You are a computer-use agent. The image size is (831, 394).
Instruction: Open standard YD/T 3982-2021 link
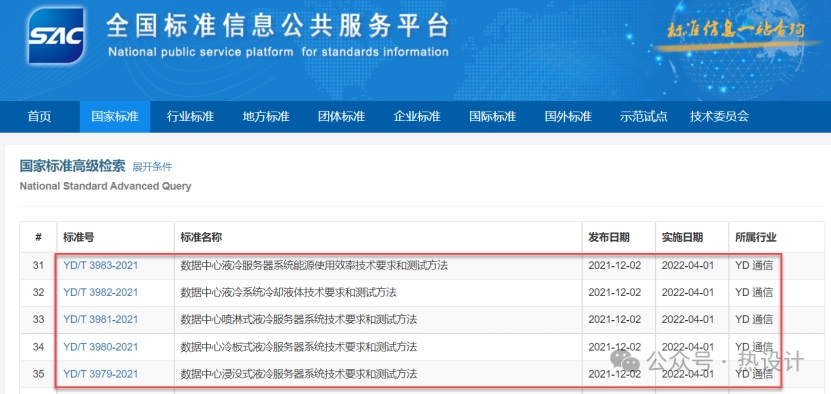[100, 292]
